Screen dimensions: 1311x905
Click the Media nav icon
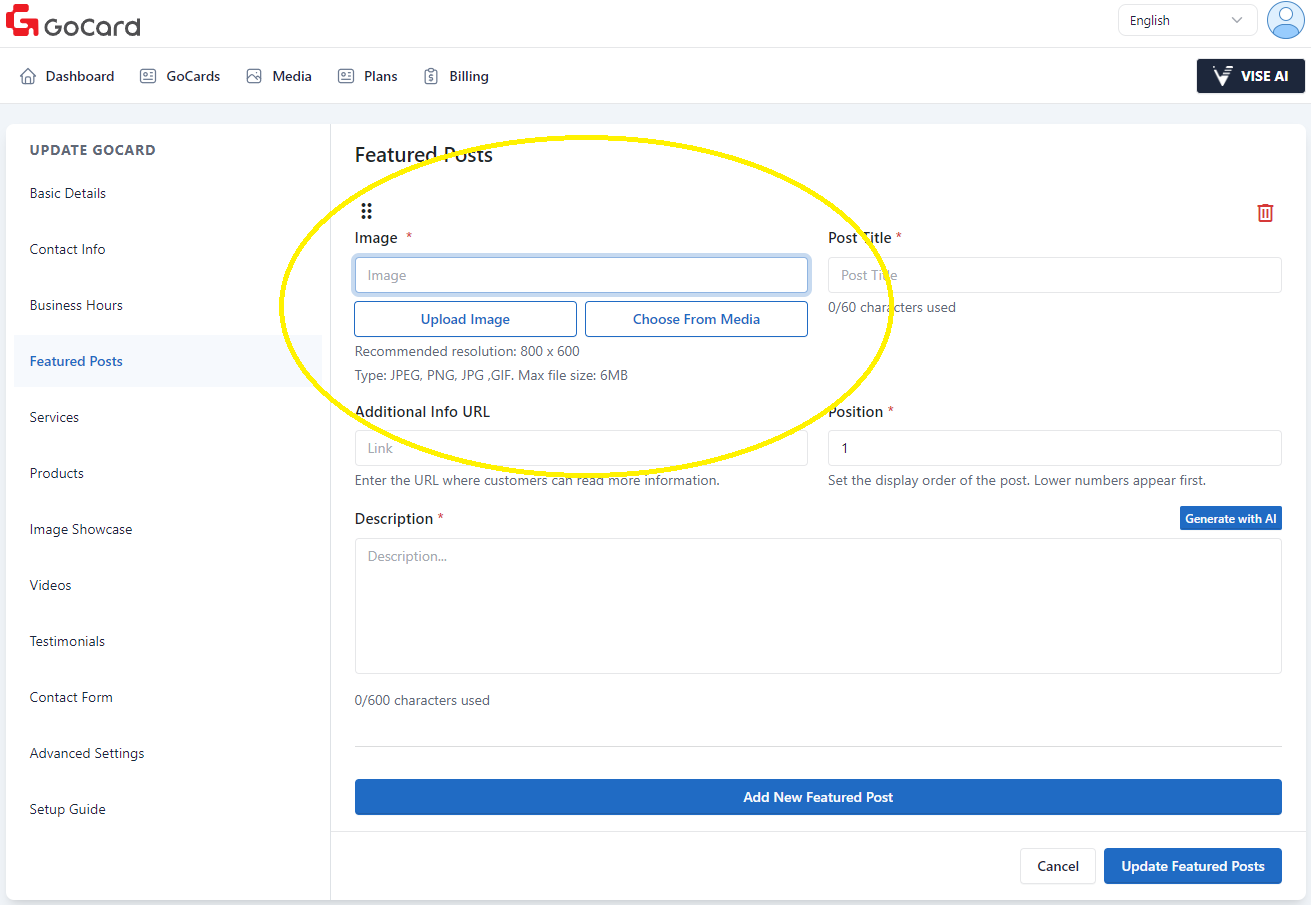(254, 76)
